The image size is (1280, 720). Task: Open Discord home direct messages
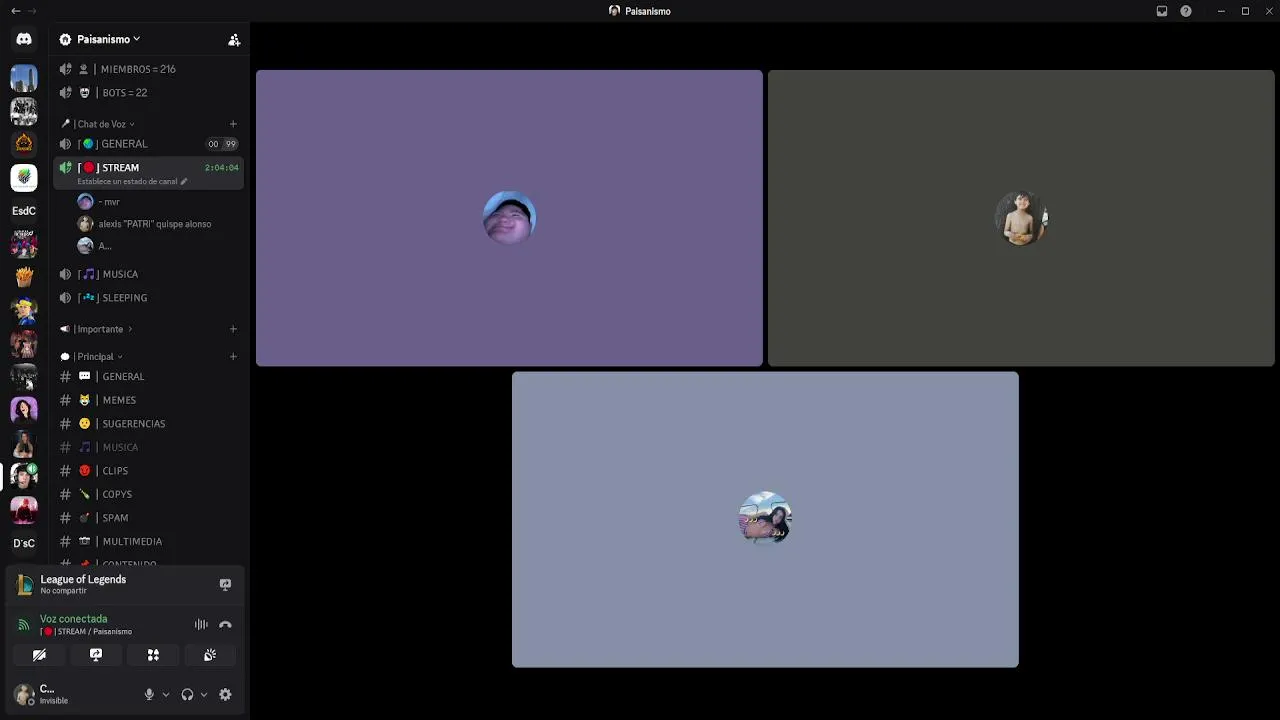24,39
